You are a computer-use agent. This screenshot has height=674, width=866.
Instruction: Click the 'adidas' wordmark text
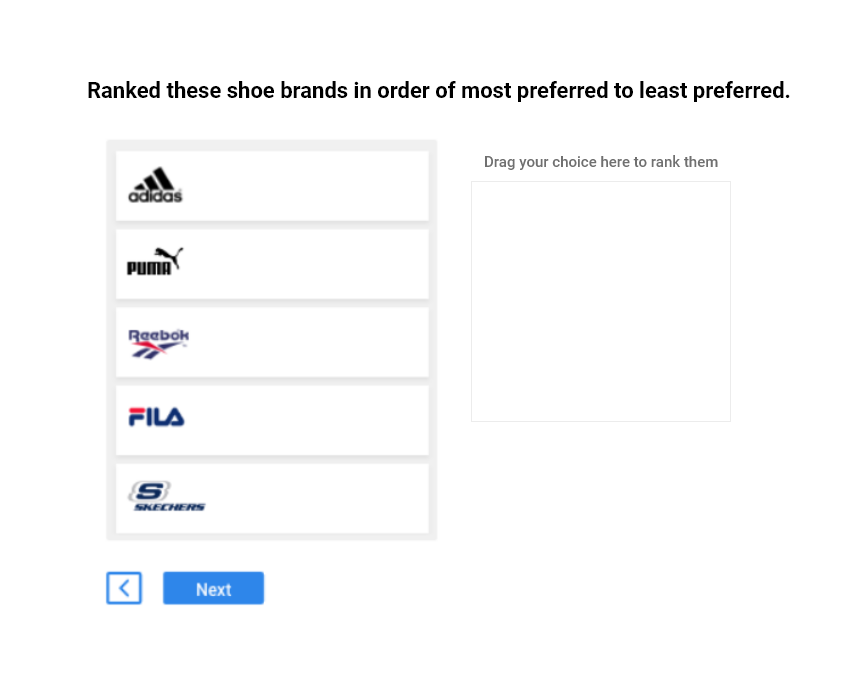(155, 196)
